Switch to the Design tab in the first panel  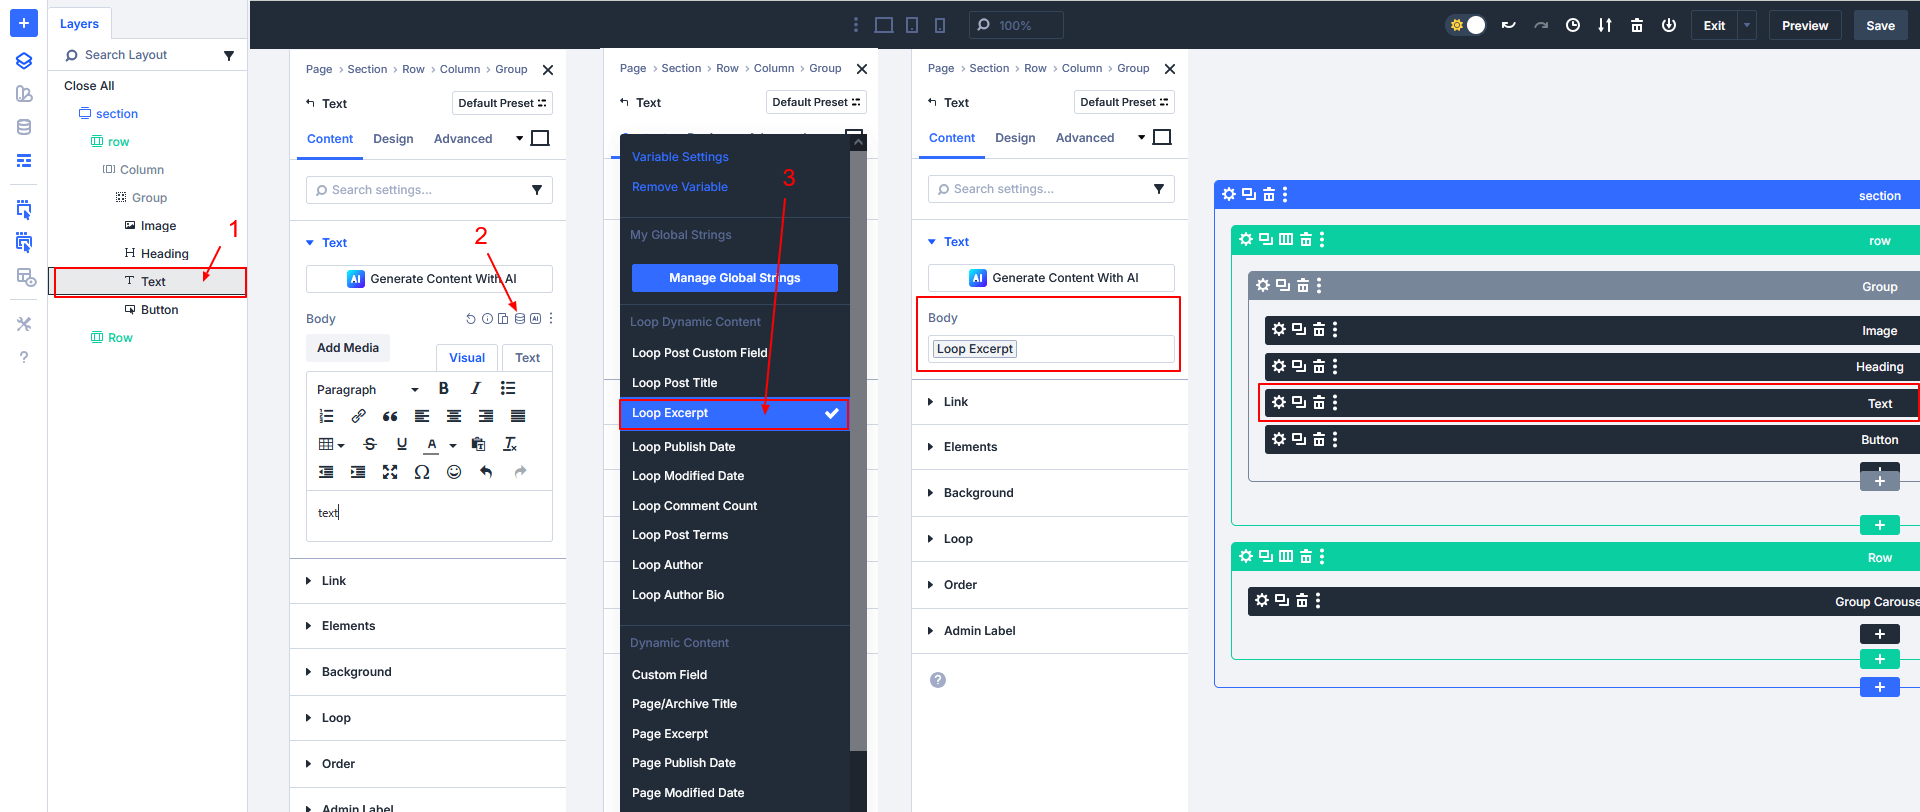click(x=393, y=139)
